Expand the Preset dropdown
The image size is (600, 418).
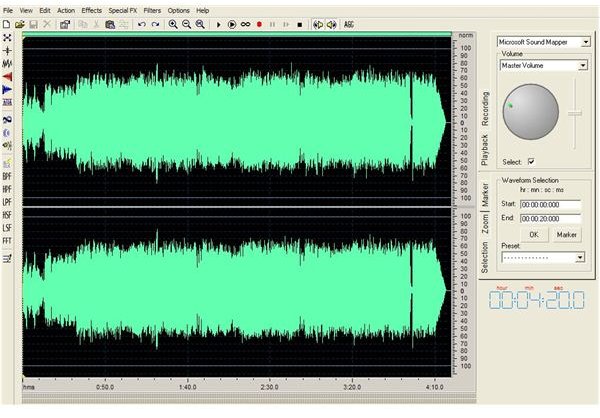pos(580,258)
